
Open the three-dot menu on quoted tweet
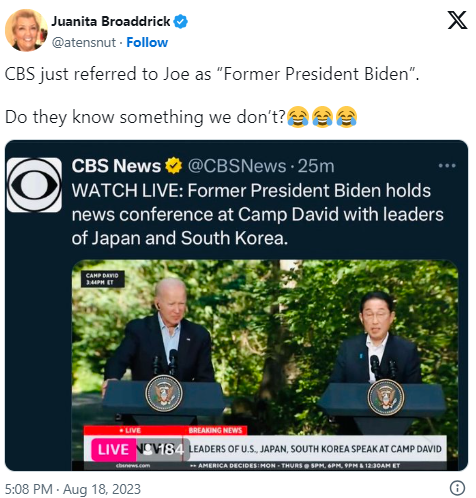(447, 165)
